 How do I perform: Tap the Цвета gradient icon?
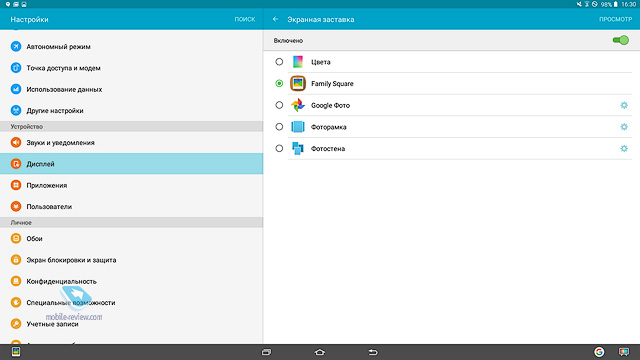(x=298, y=62)
